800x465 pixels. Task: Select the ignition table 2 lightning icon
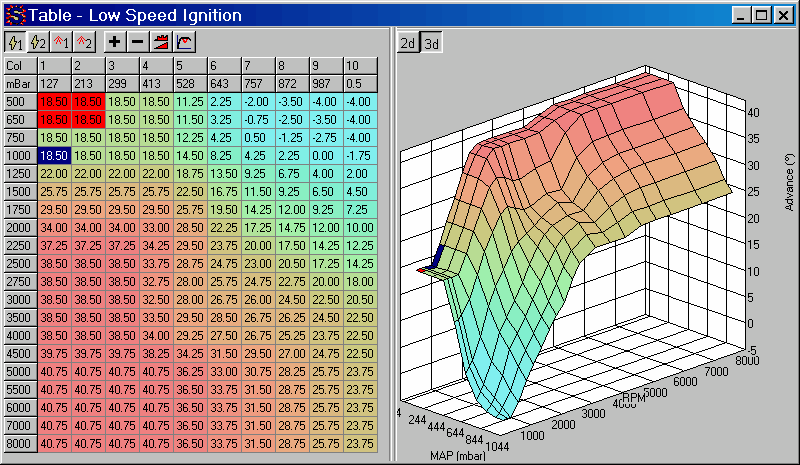(x=38, y=42)
